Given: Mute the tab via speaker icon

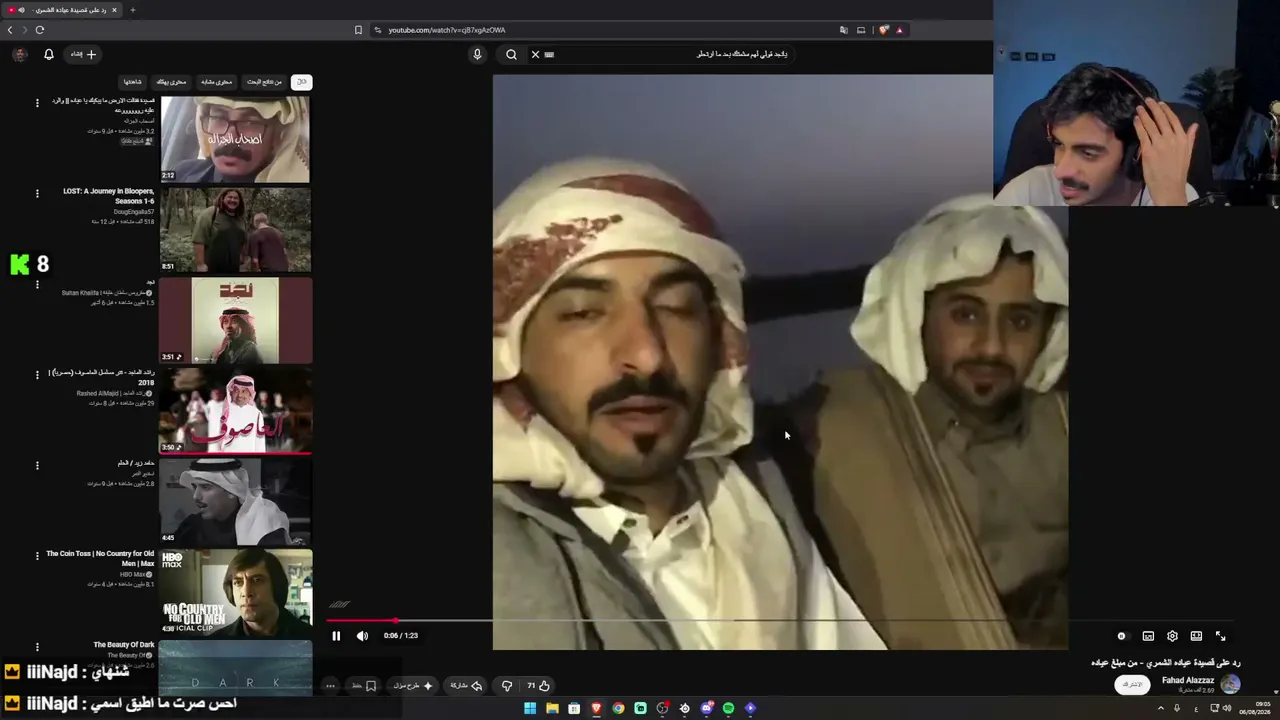Looking at the screenshot, I should click(21, 10).
